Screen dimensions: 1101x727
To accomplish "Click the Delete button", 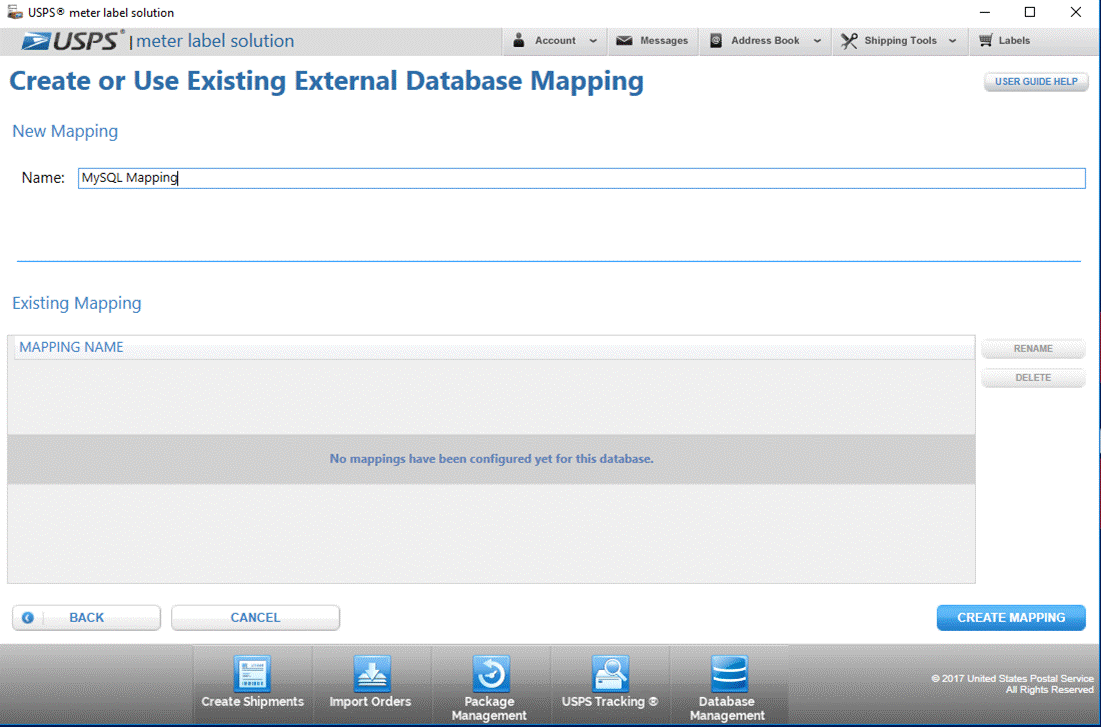I will click(1033, 378).
